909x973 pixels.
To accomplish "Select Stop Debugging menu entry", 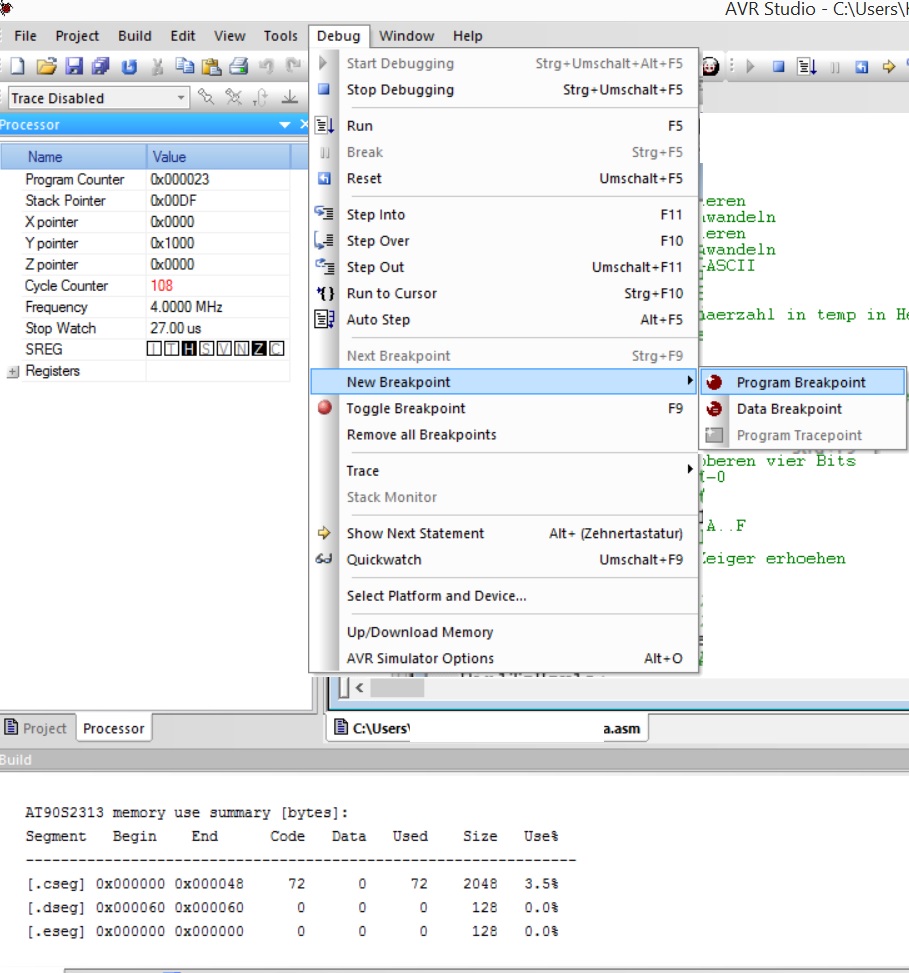I will click(504, 89).
